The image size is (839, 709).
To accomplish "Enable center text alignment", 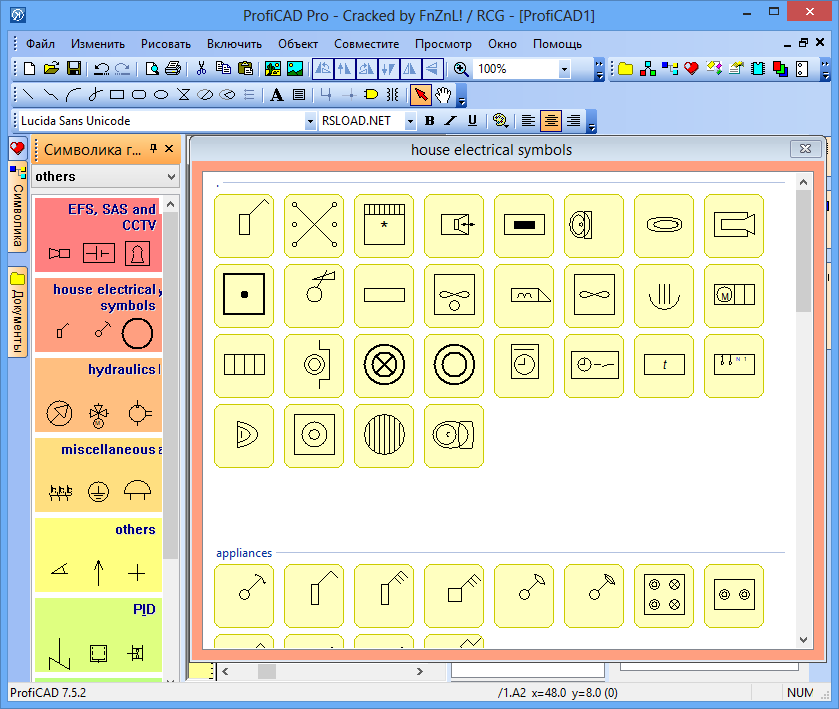I will [x=551, y=121].
